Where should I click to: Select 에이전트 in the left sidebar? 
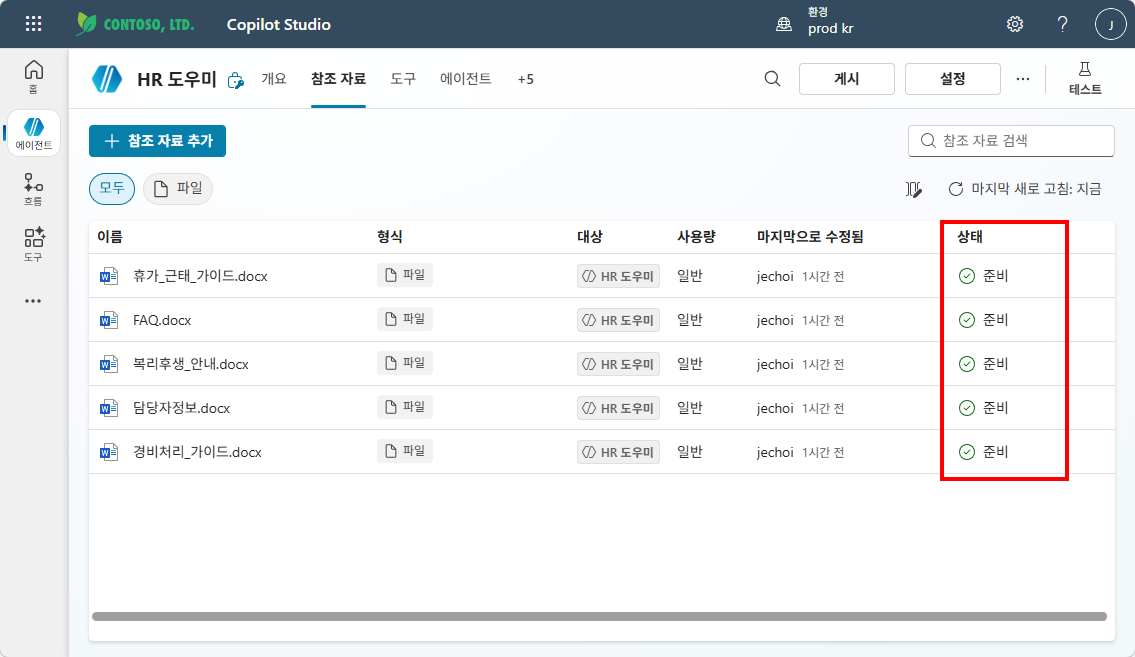point(33,133)
